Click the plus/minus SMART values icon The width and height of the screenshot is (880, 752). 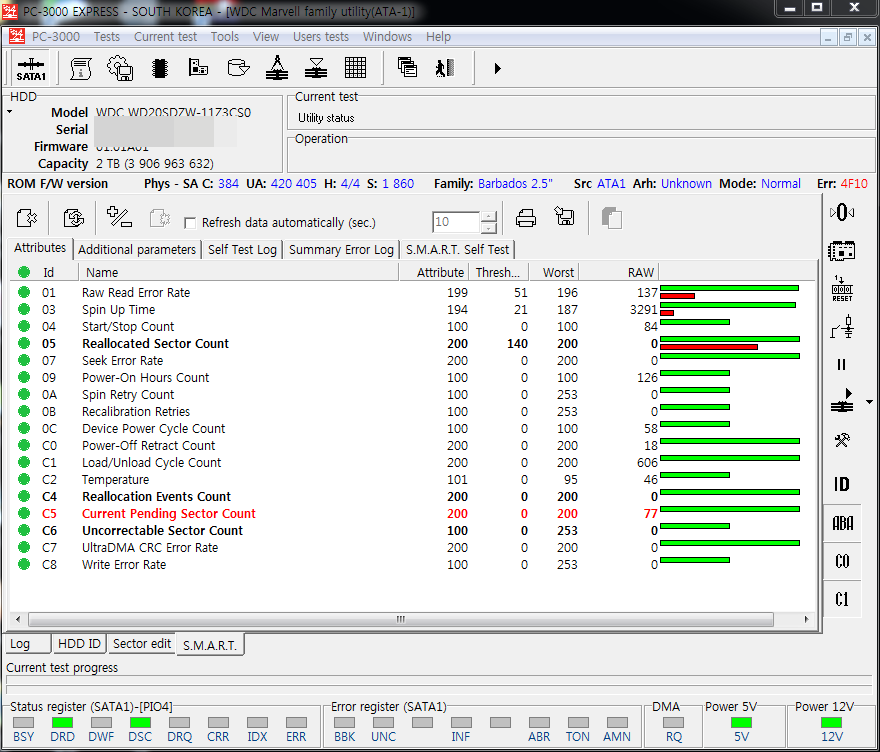119,217
